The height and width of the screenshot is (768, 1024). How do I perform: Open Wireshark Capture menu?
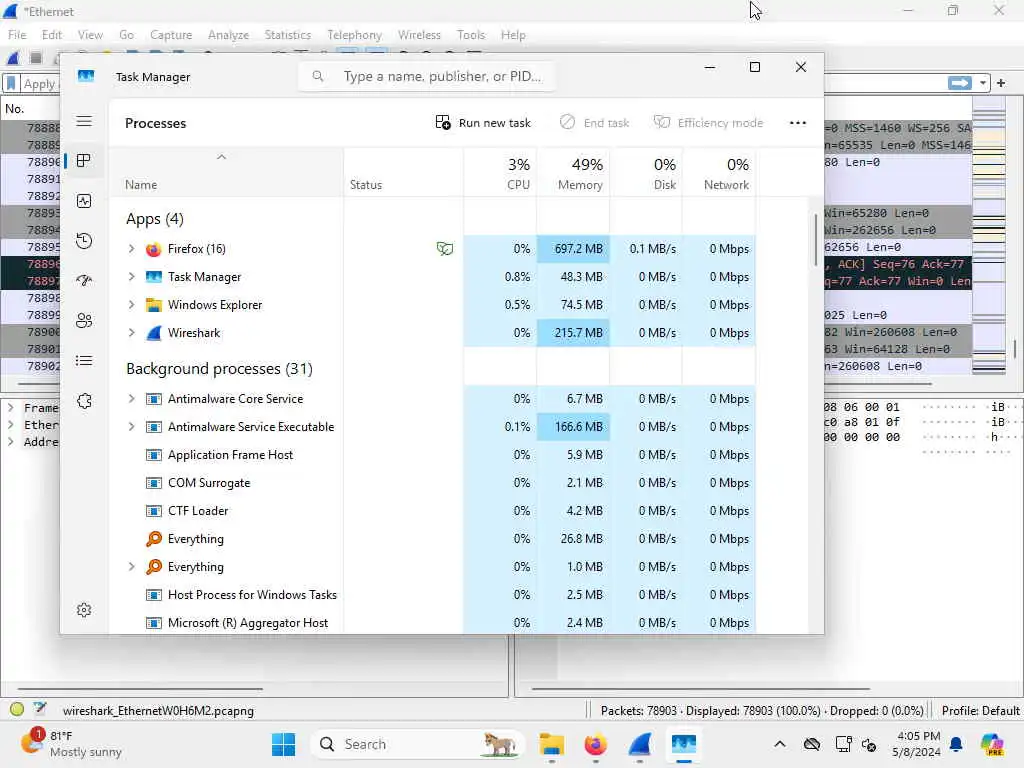[171, 35]
